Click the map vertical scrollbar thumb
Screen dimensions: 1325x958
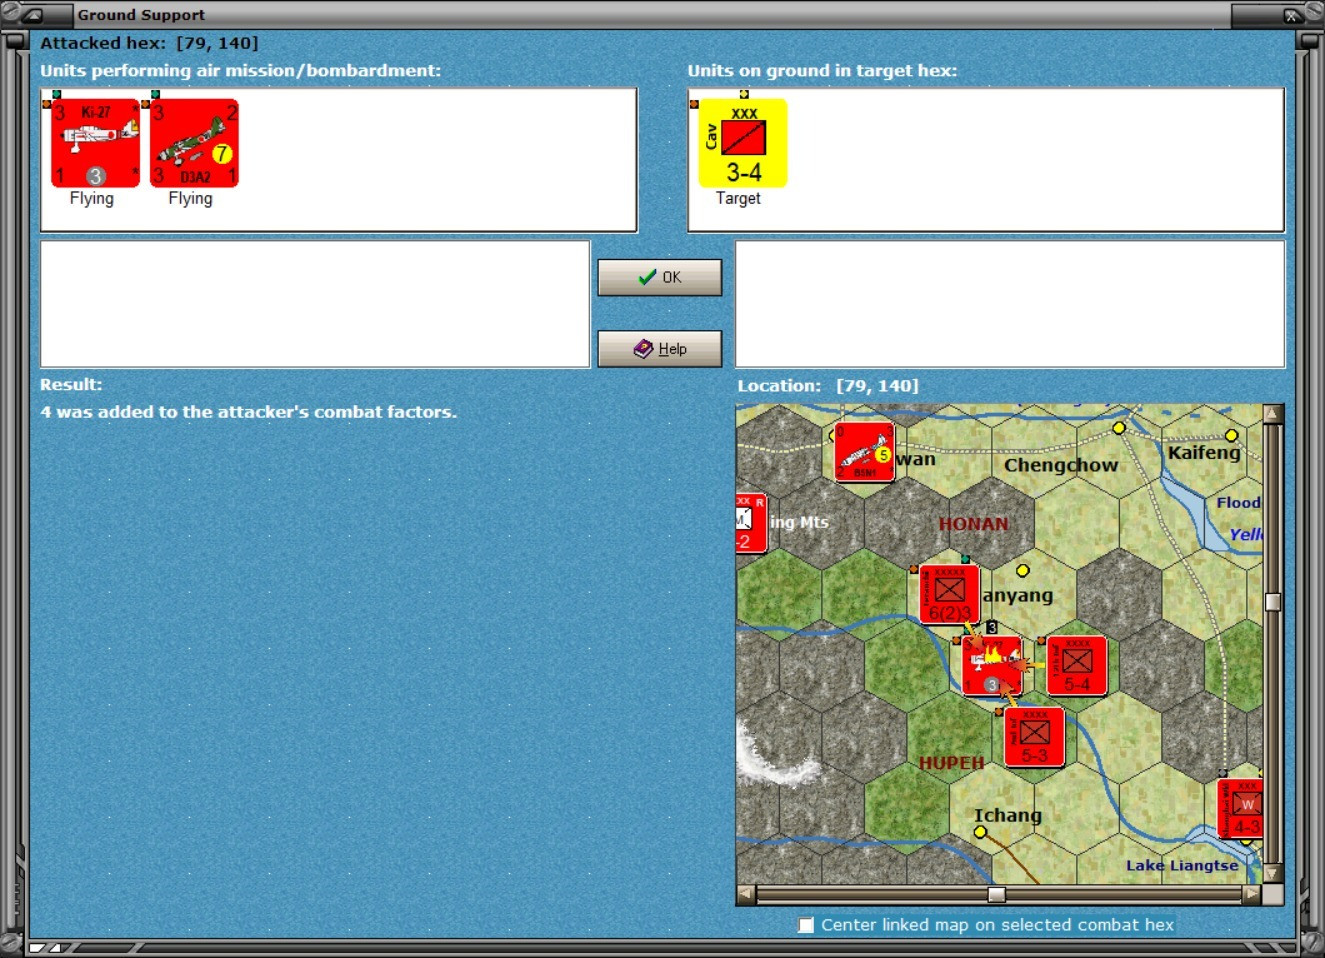1273,601
